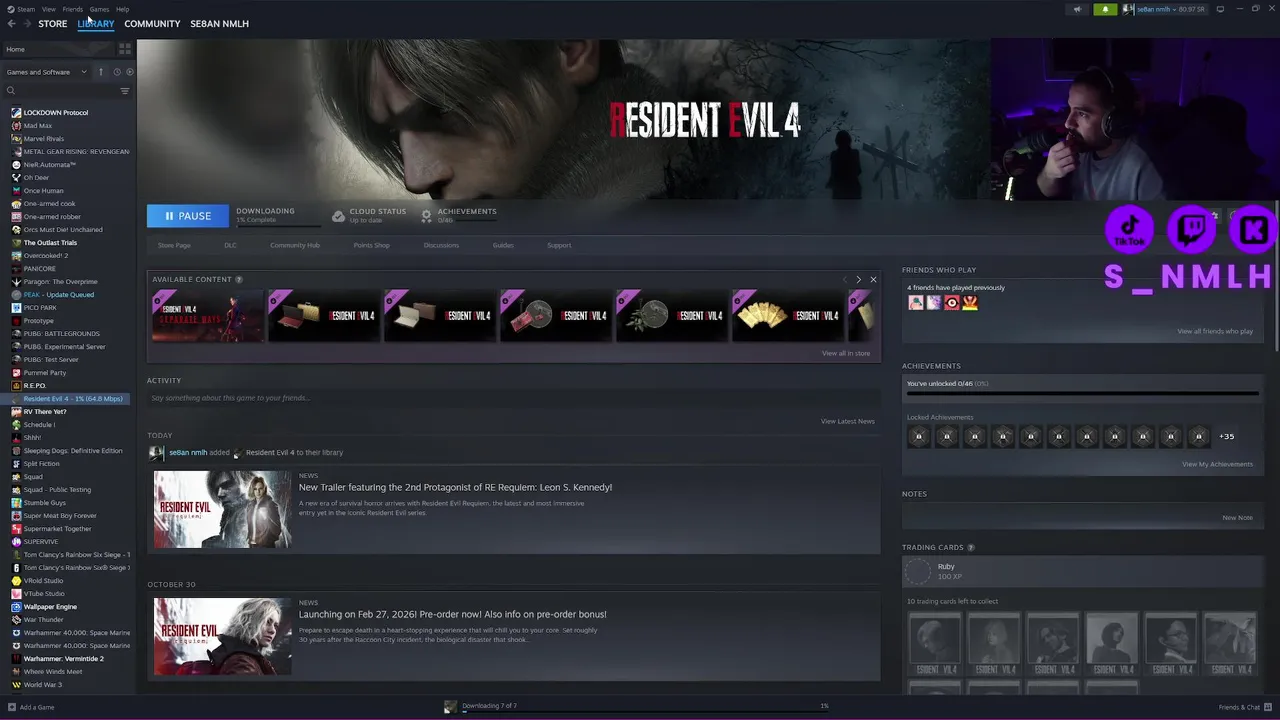Viewport: 1280px width, 720px height.
Task: Select War Thunder from the list
Action: tap(43, 620)
